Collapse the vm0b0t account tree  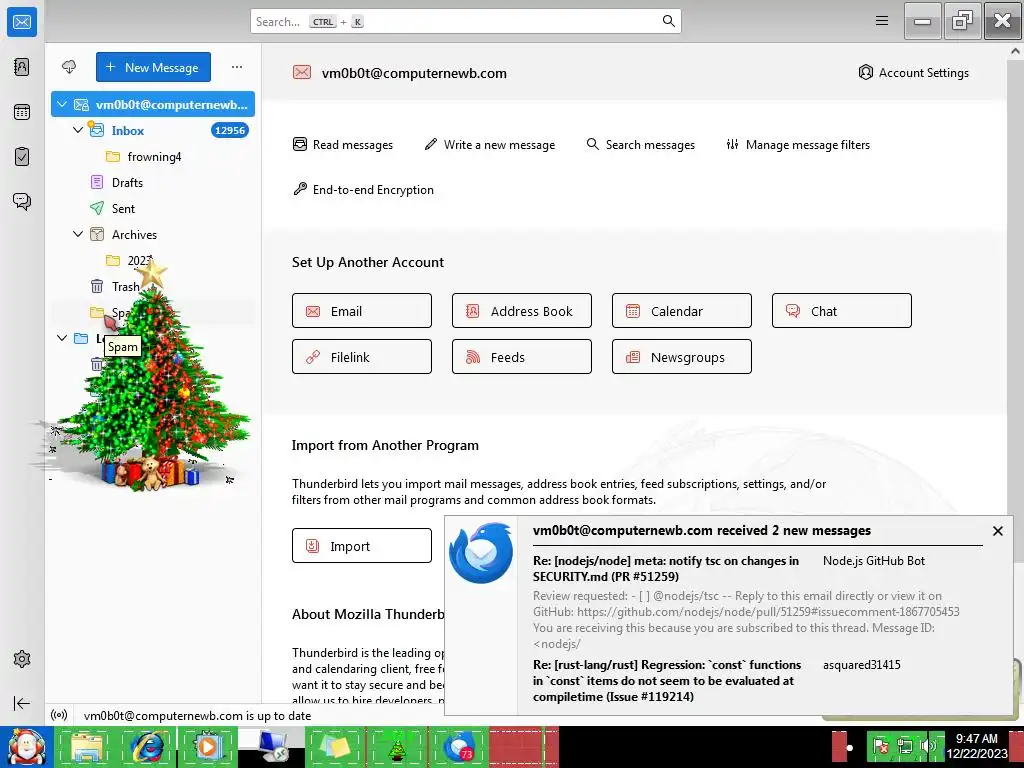click(62, 104)
